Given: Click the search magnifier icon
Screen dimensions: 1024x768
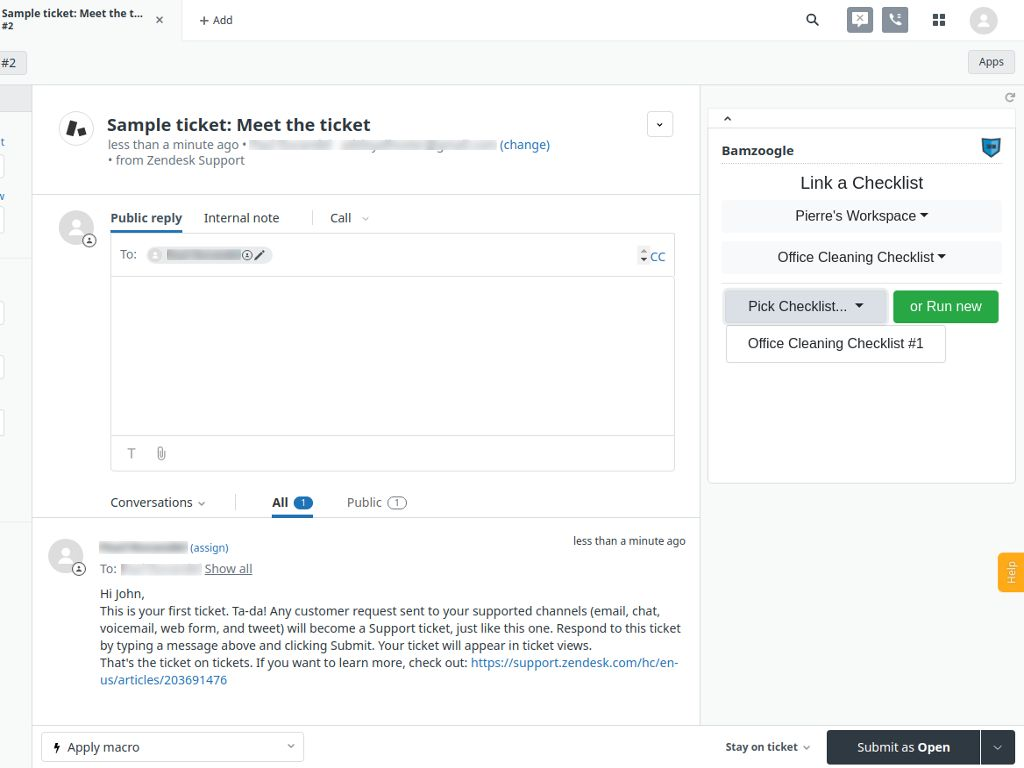Looking at the screenshot, I should (812, 20).
